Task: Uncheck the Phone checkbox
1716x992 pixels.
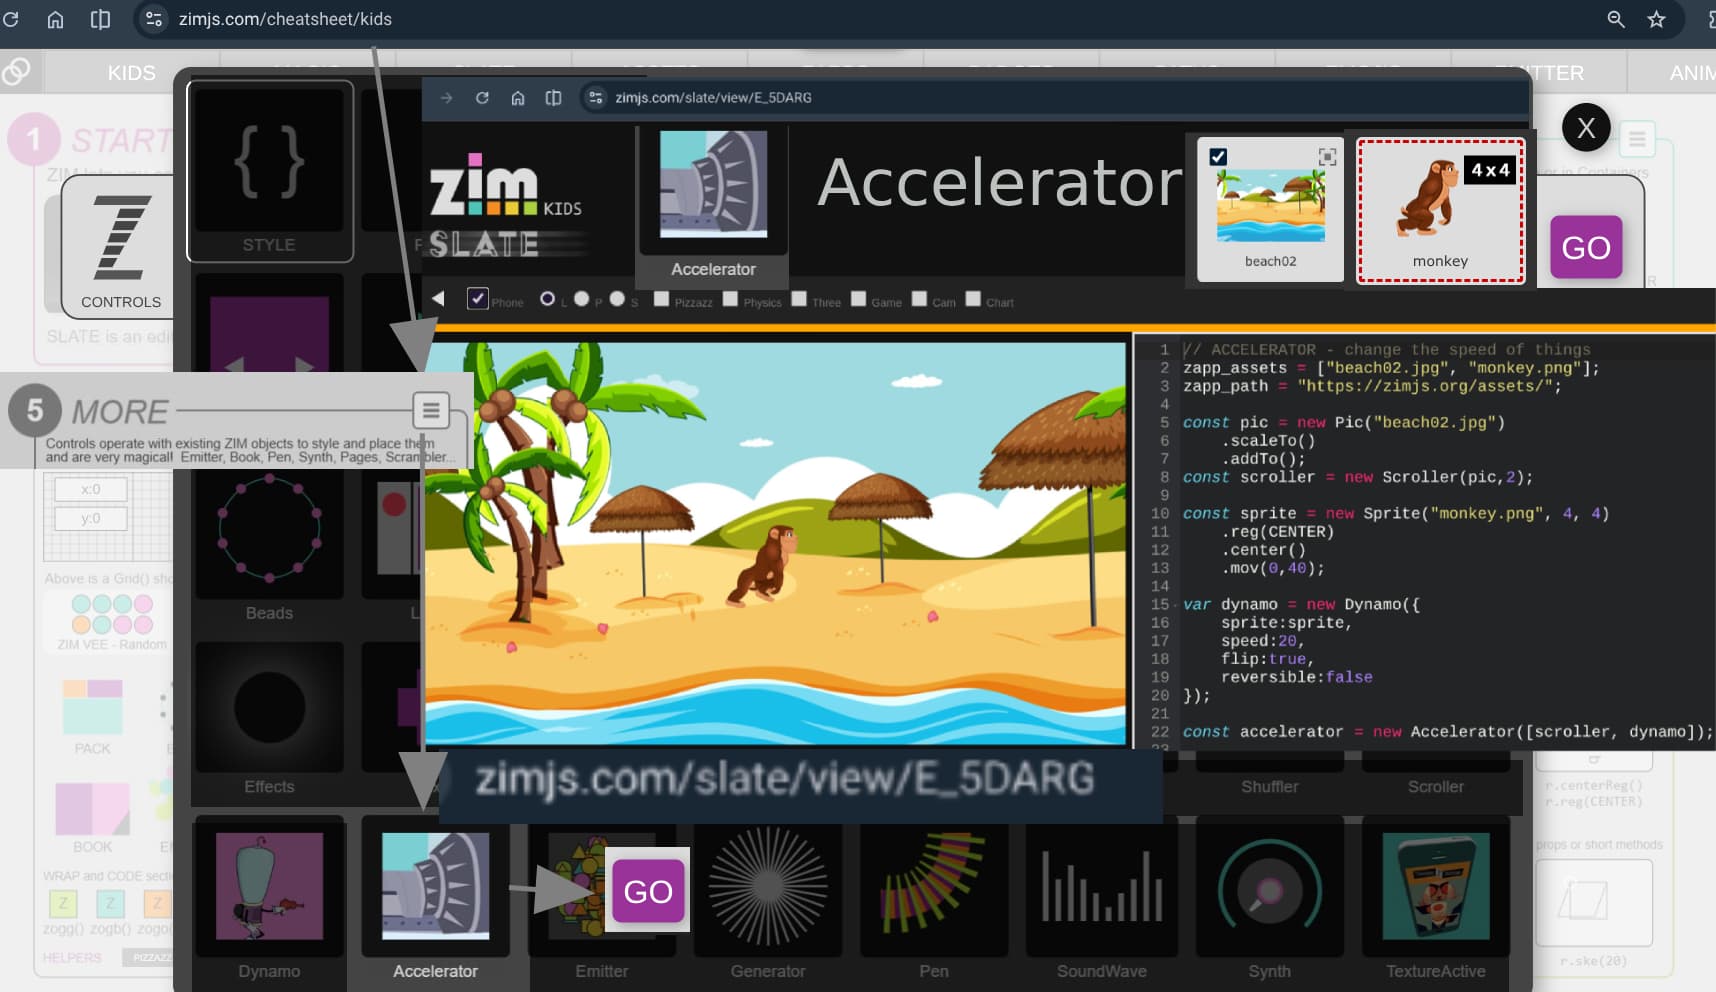Action: (x=478, y=299)
